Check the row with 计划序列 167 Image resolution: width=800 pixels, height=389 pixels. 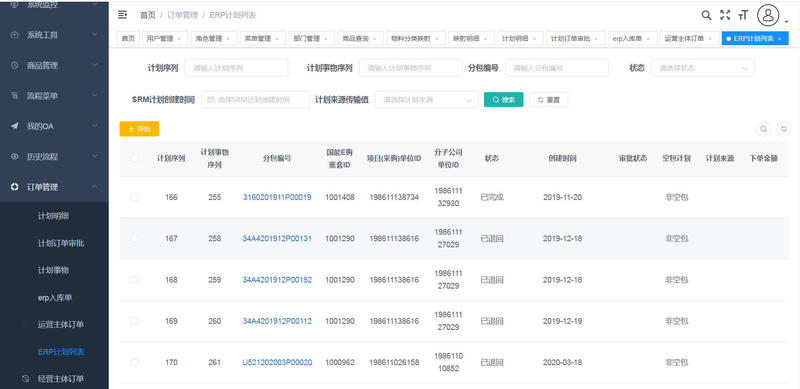[134, 238]
